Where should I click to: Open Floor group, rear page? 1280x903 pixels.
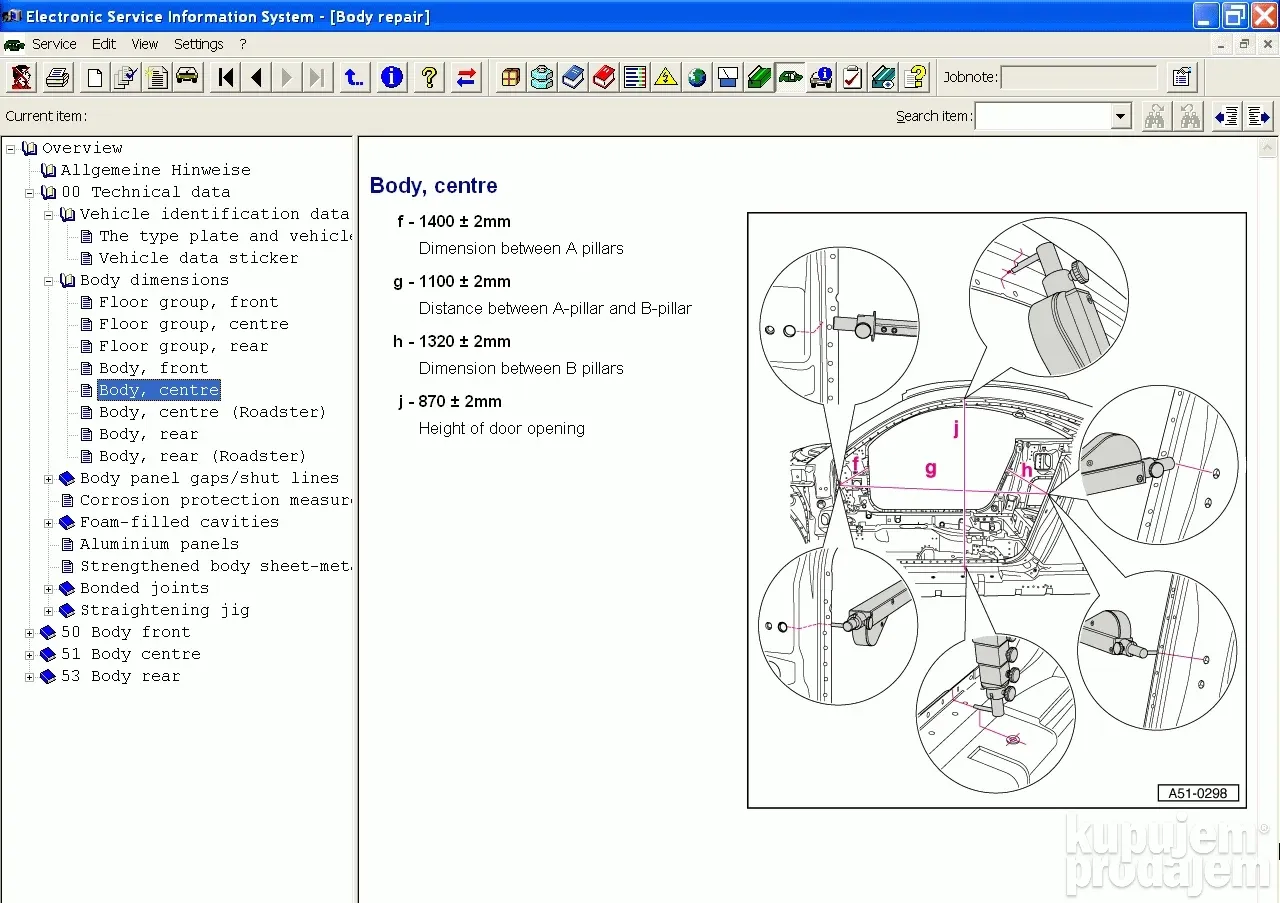183,346
